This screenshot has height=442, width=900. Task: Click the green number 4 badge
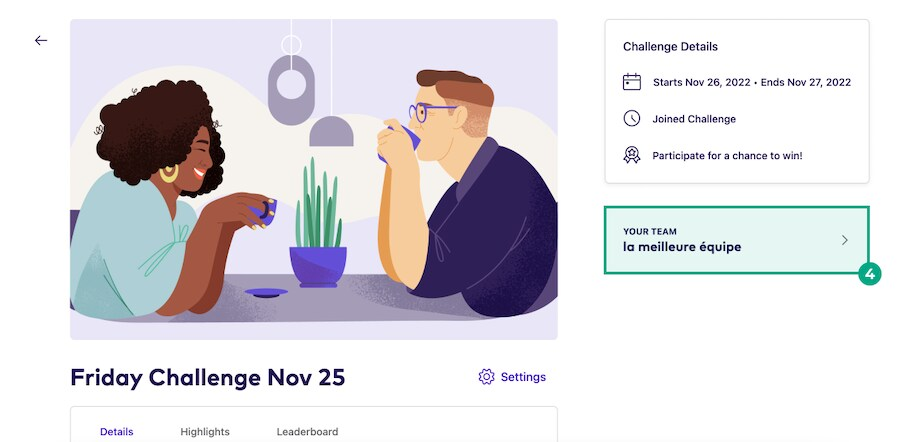(869, 273)
